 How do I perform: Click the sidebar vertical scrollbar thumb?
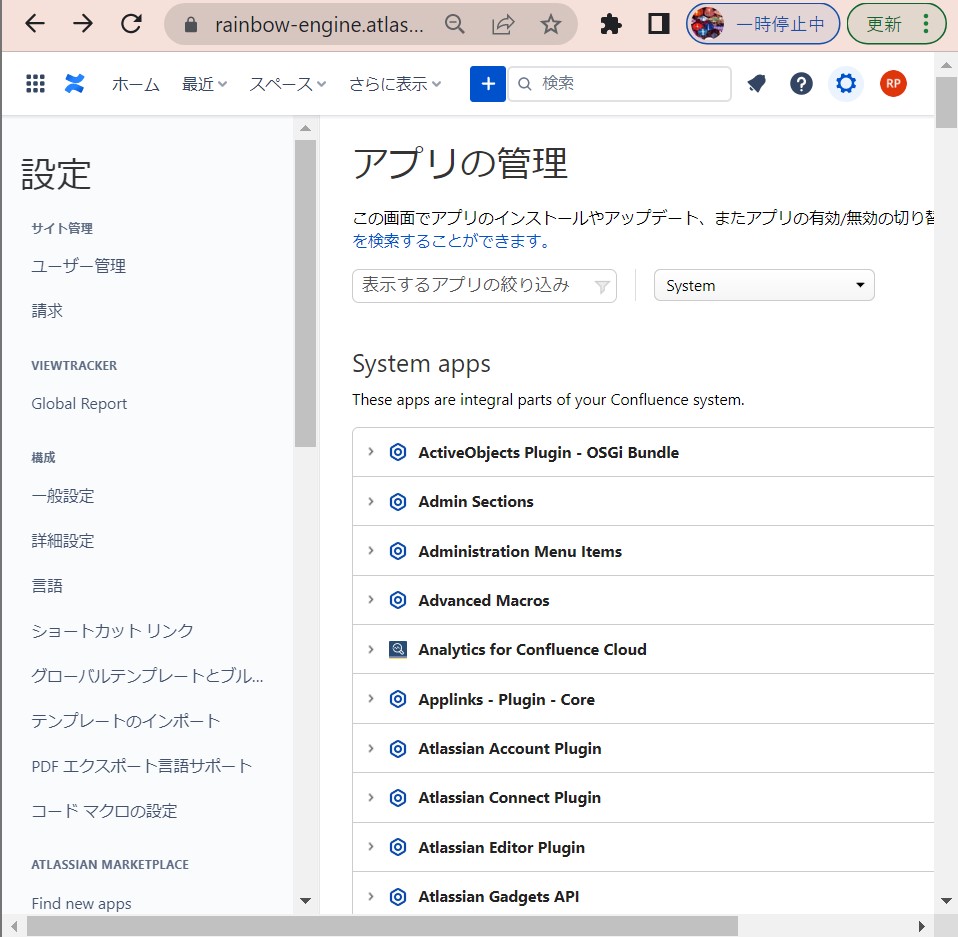[305, 293]
